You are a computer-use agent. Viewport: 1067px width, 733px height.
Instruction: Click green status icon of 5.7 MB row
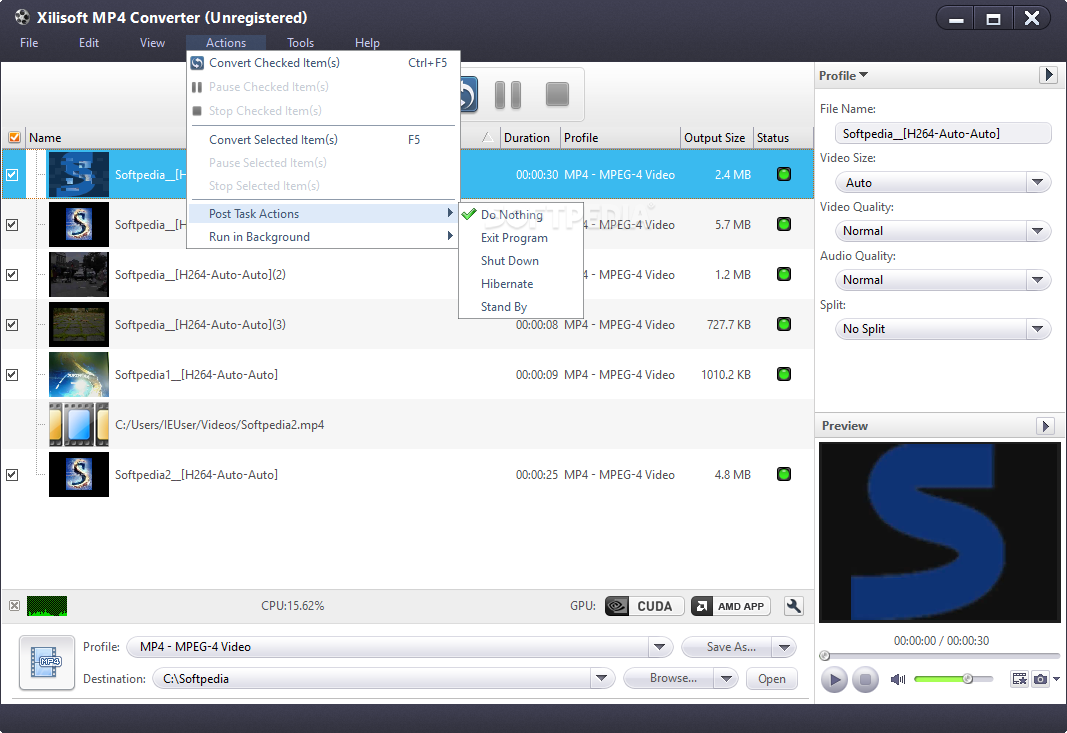[x=784, y=225]
